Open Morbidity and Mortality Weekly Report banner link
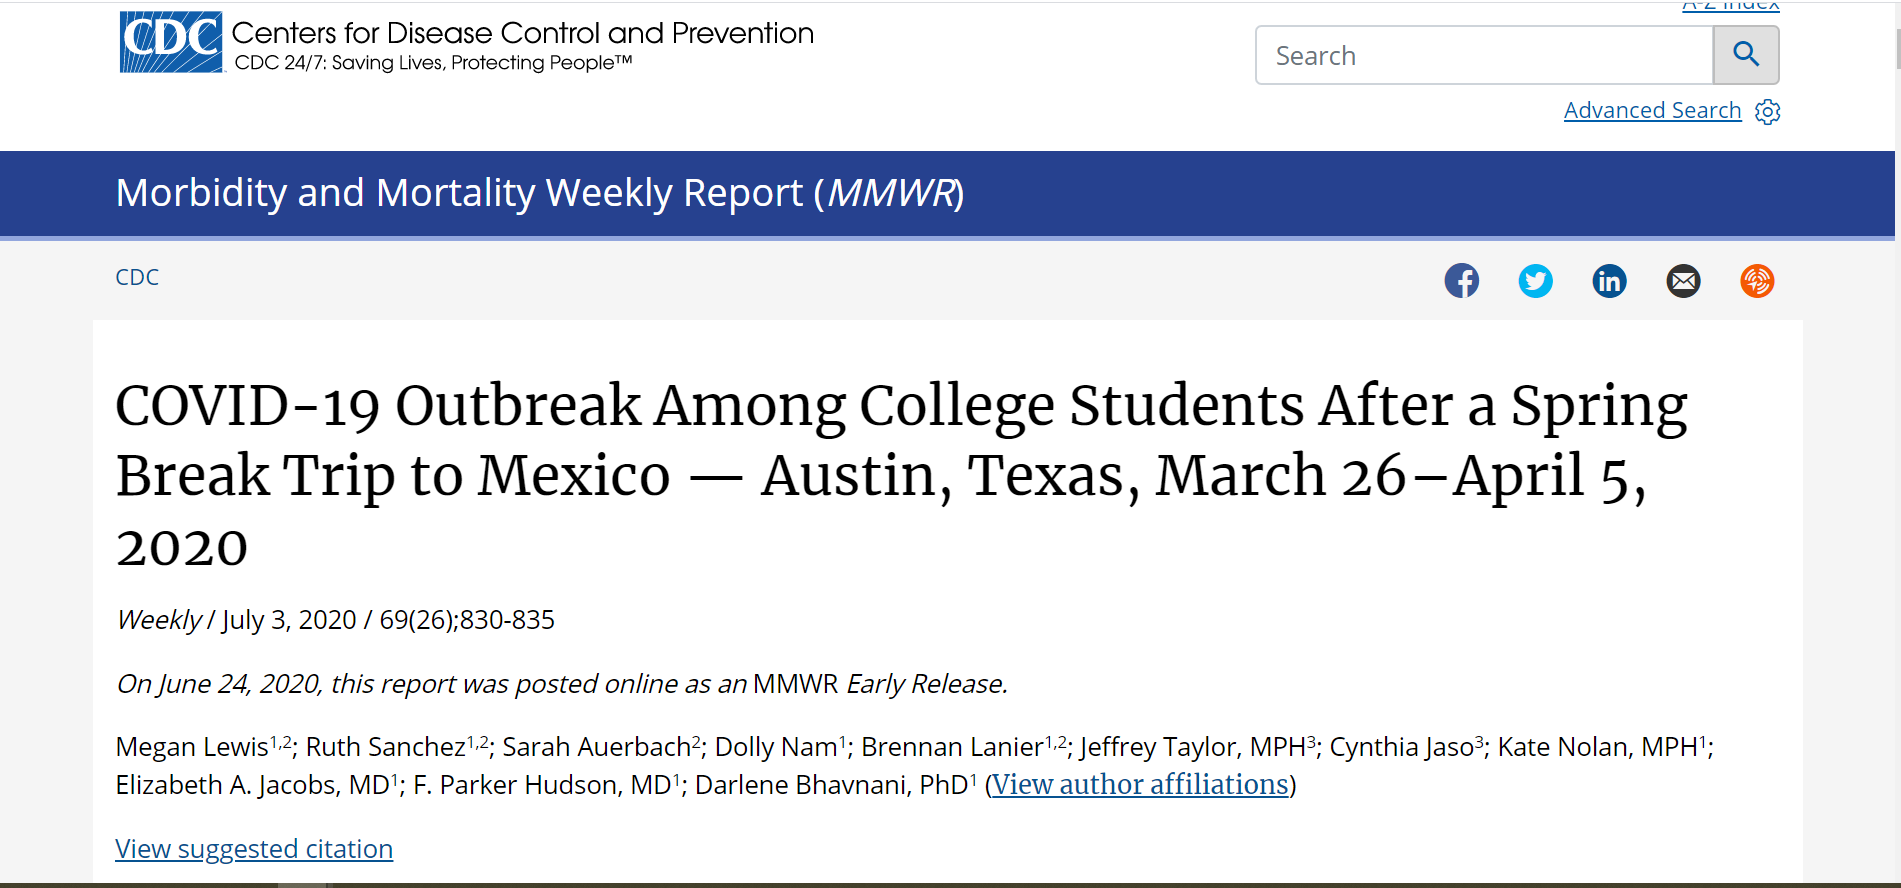The width and height of the screenshot is (1901, 888). click(540, 193)
